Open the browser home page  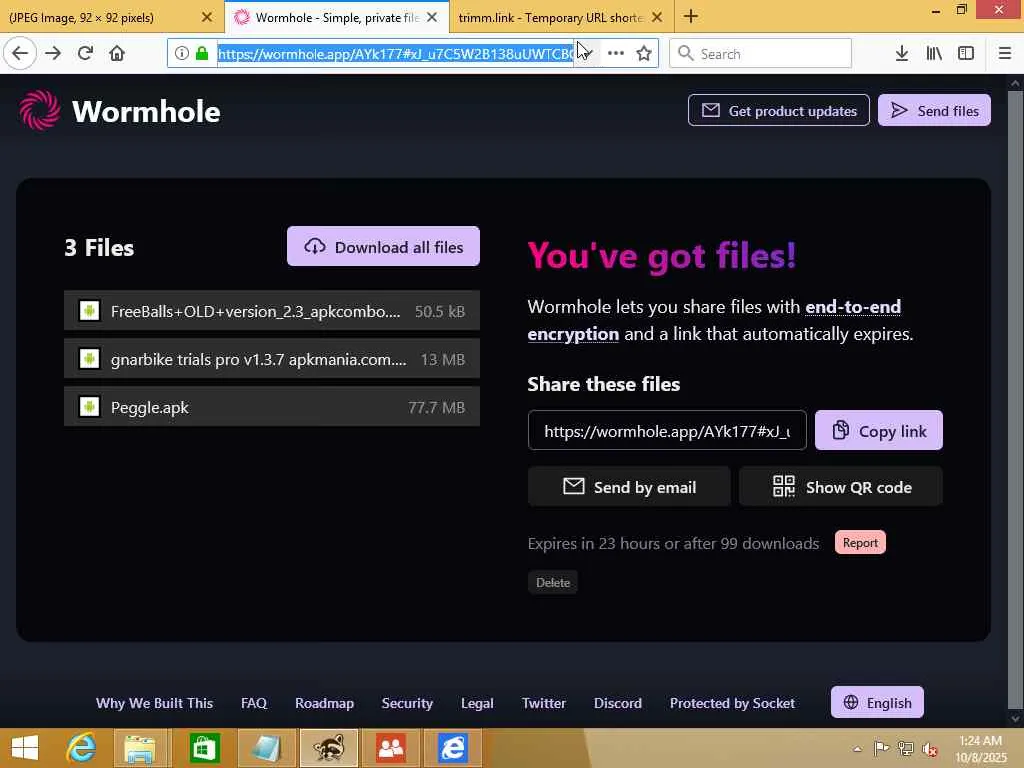click(x=117, y=53)
